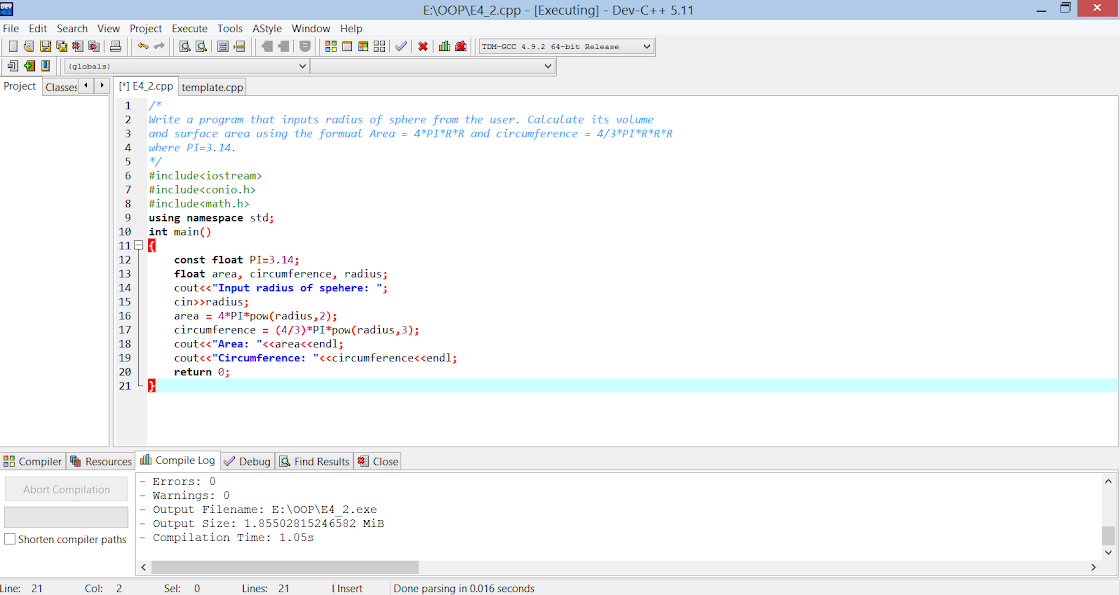Screen dimensions: 1120x595
Task: Switch to the Debug tab below the editor
Action: (x=247, y=461)
